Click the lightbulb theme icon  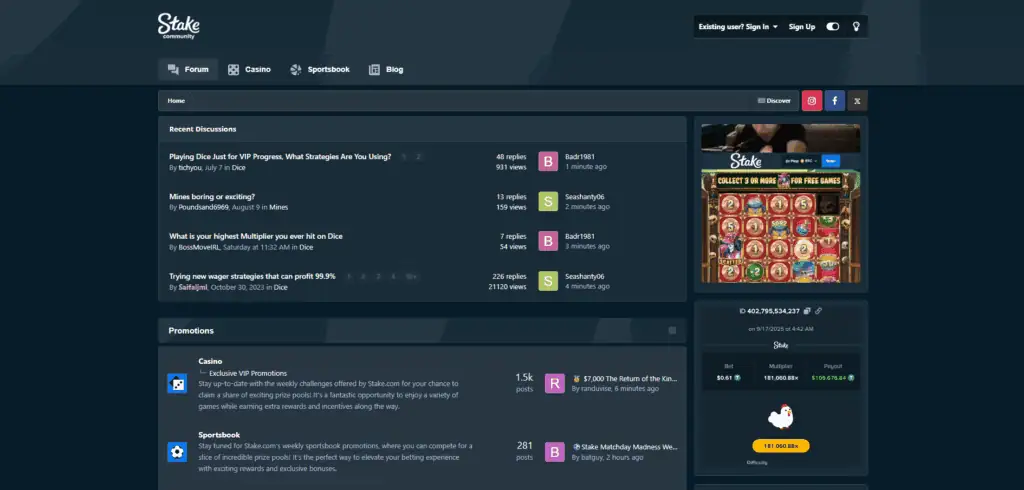[856, 27]
